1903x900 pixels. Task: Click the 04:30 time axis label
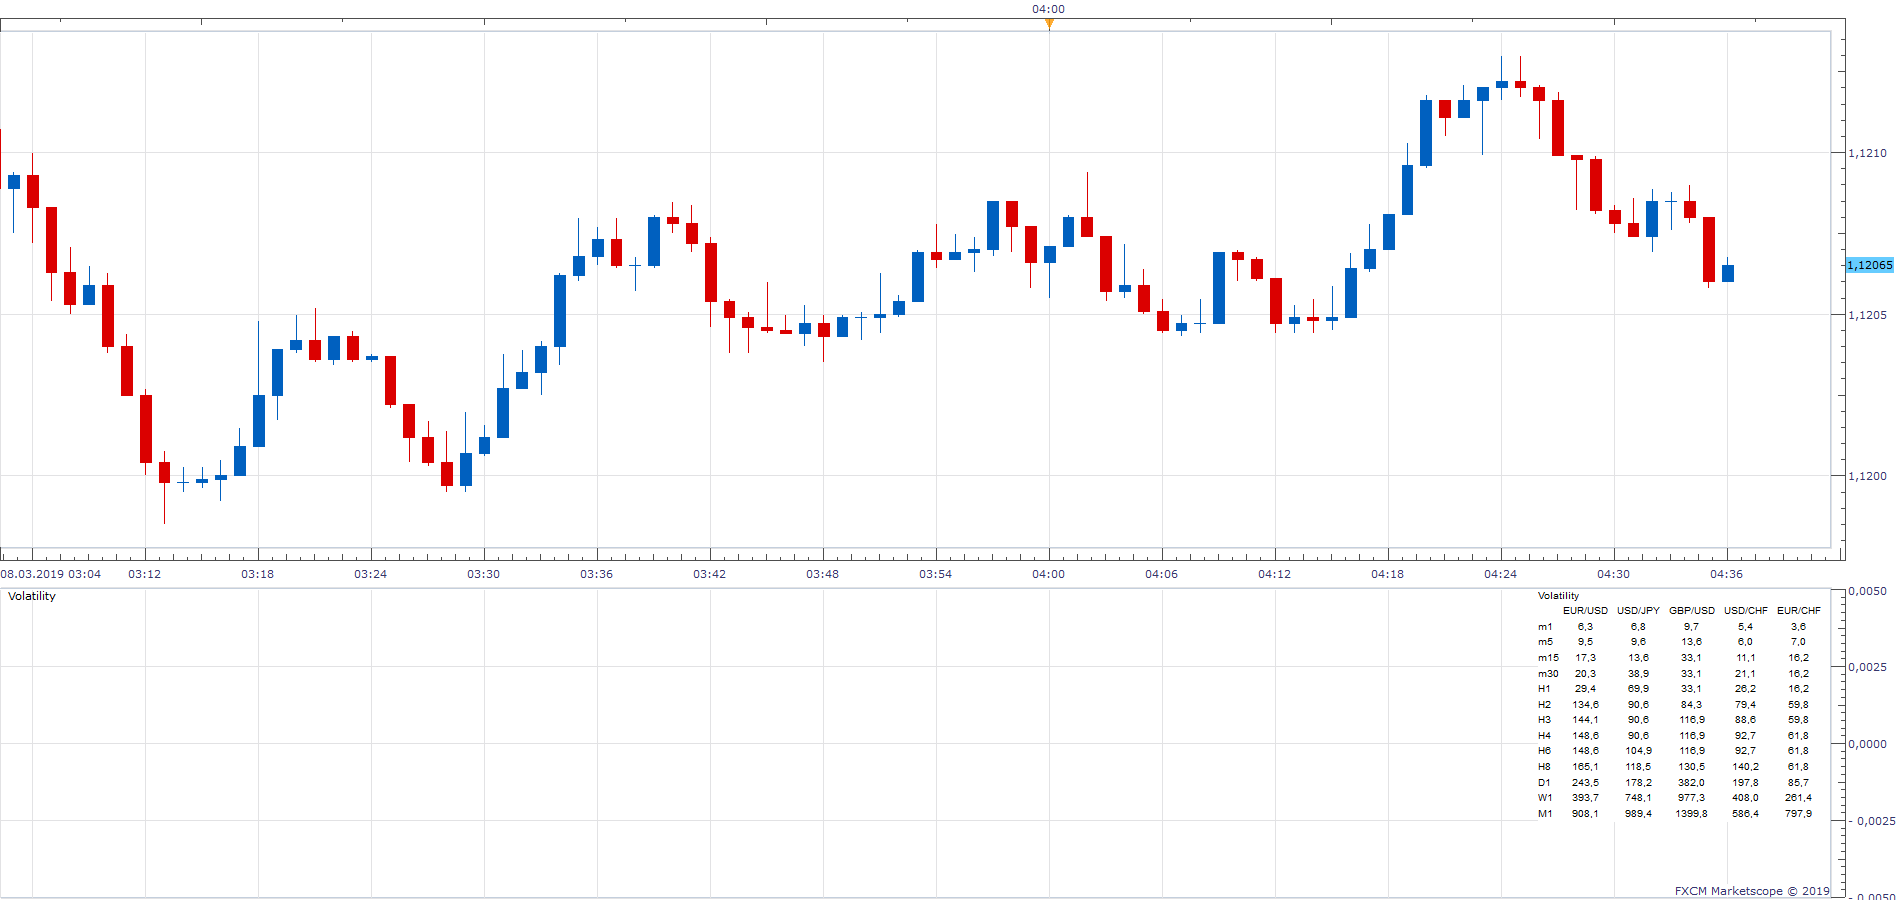click(1614, 574)
